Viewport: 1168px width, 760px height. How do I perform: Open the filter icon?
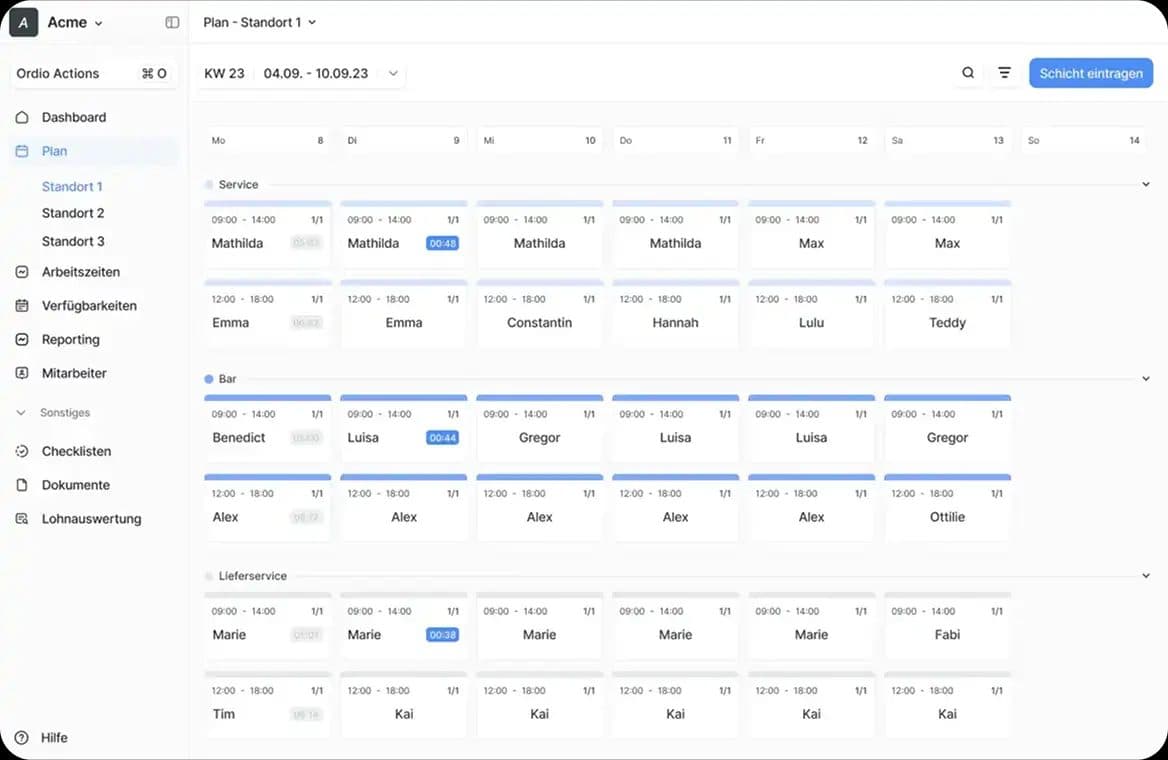[1004, 73]
